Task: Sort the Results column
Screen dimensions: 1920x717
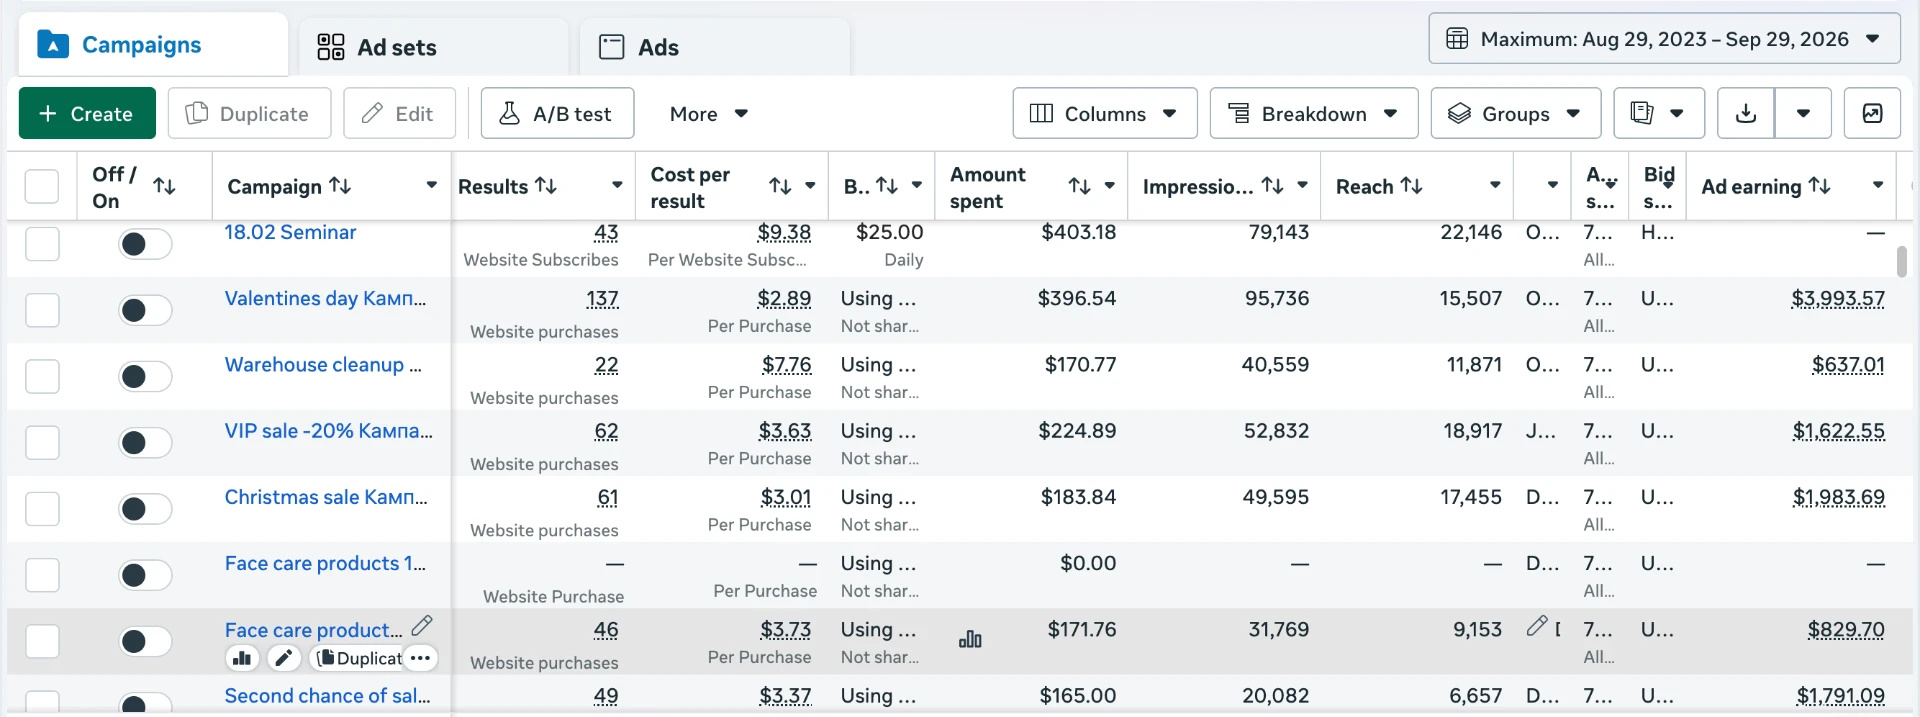Action: click(x=546, y=185)
